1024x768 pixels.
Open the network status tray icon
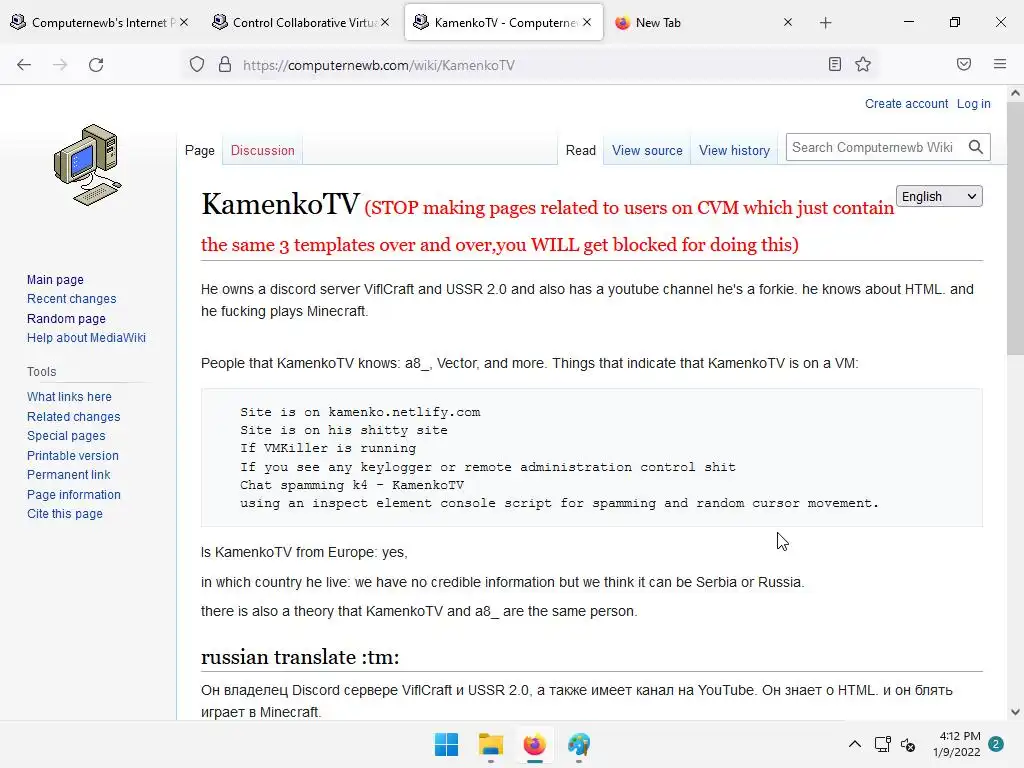point(882,744)
